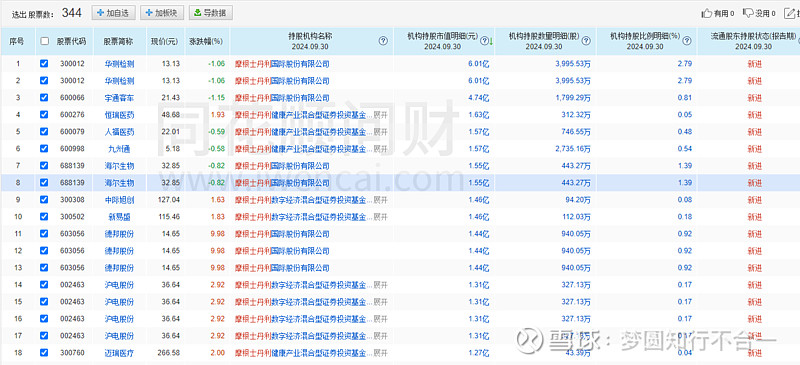Expand 展开 in row 14 沪电股份
This screenshot has height=365, width=800.
click(x=381, y=285)
